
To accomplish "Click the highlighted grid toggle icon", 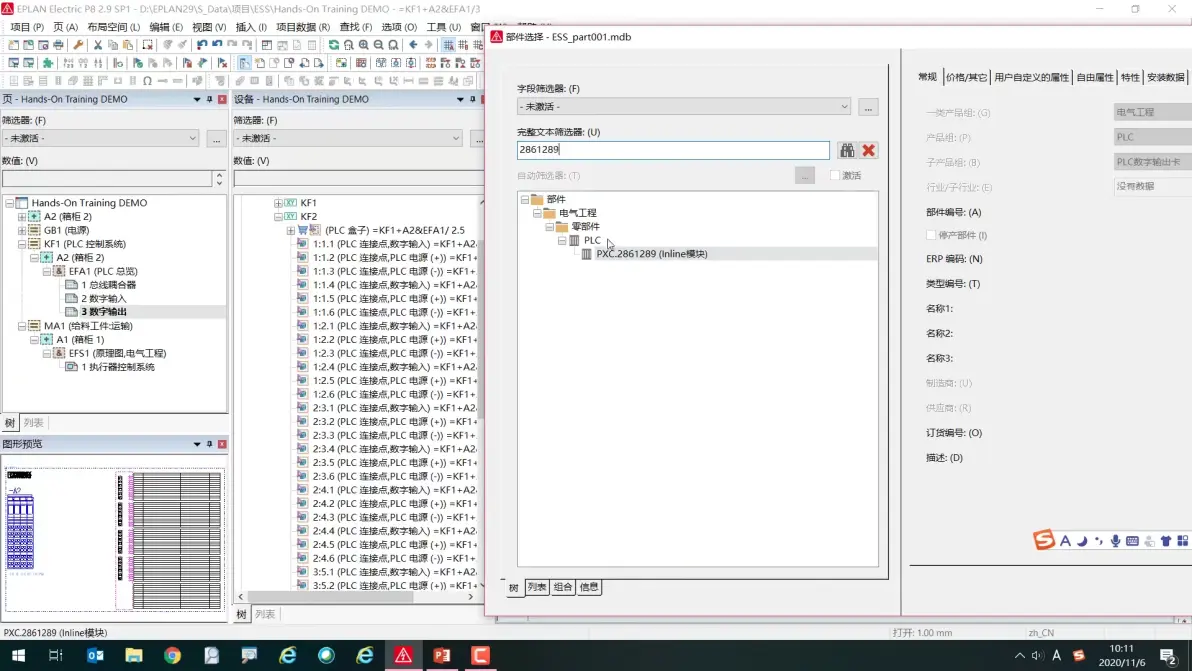I will 449,45.
